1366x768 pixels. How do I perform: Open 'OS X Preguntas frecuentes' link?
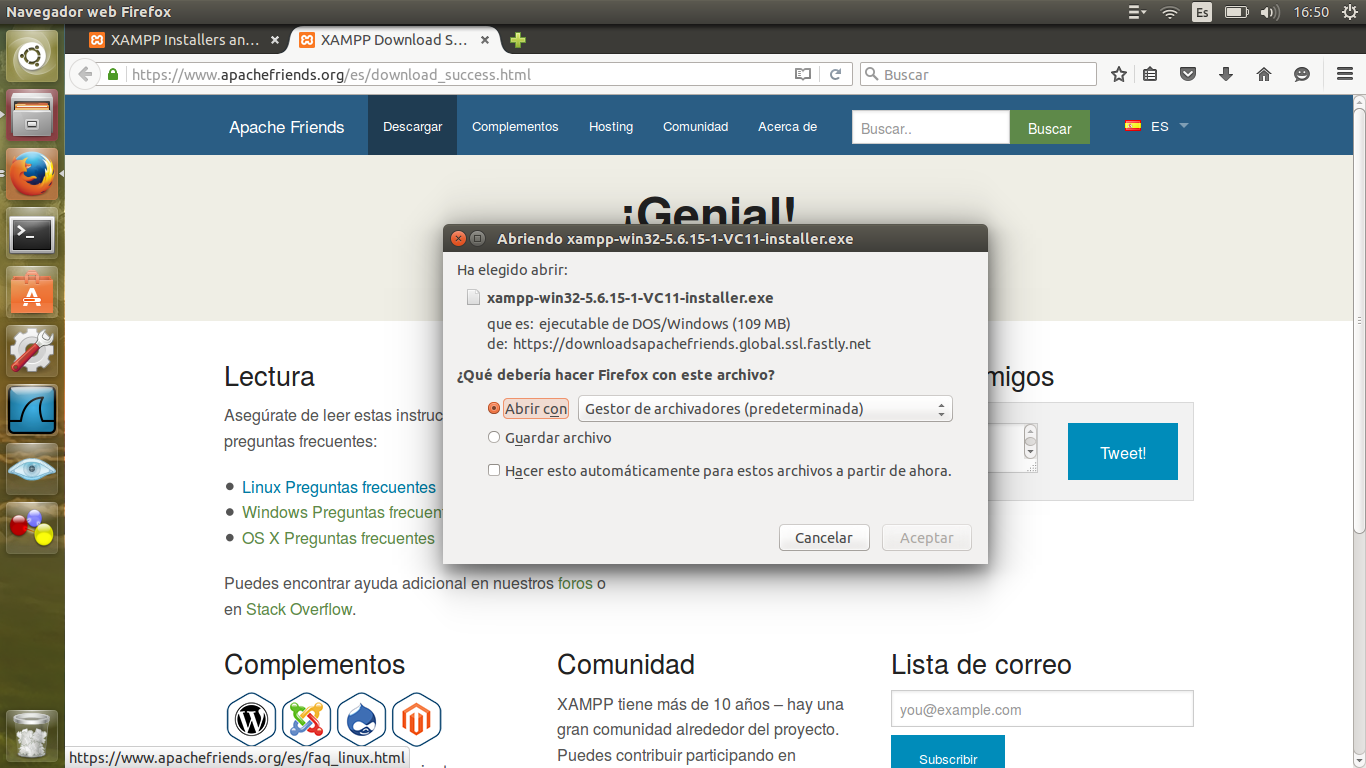click(338, 538)
